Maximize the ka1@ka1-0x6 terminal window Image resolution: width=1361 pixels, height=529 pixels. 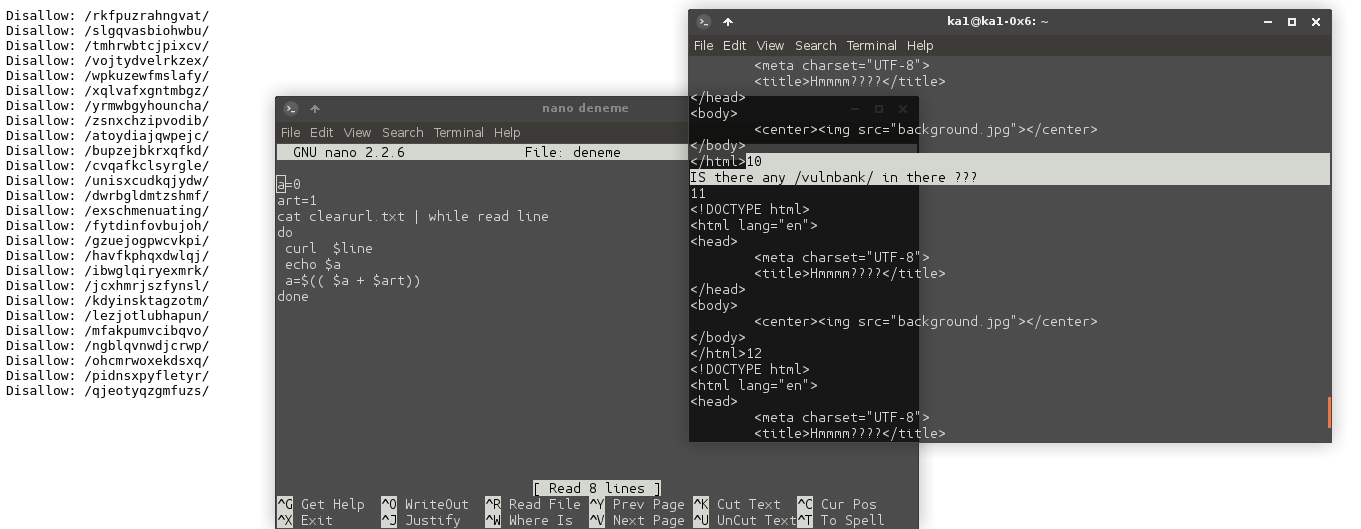tap(1292, 22)
